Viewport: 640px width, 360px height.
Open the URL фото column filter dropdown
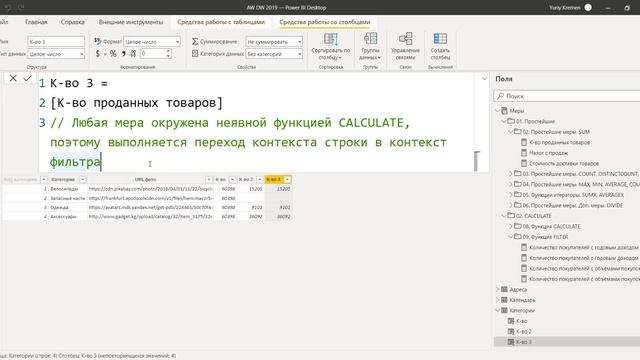coord(209,180)
